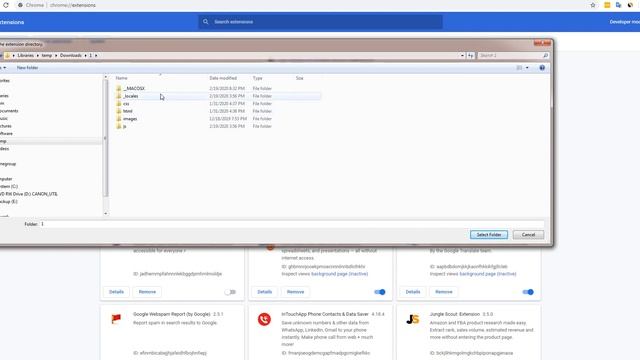
Task: Open the Google Translate extension icon
Action: coord(618,5)
